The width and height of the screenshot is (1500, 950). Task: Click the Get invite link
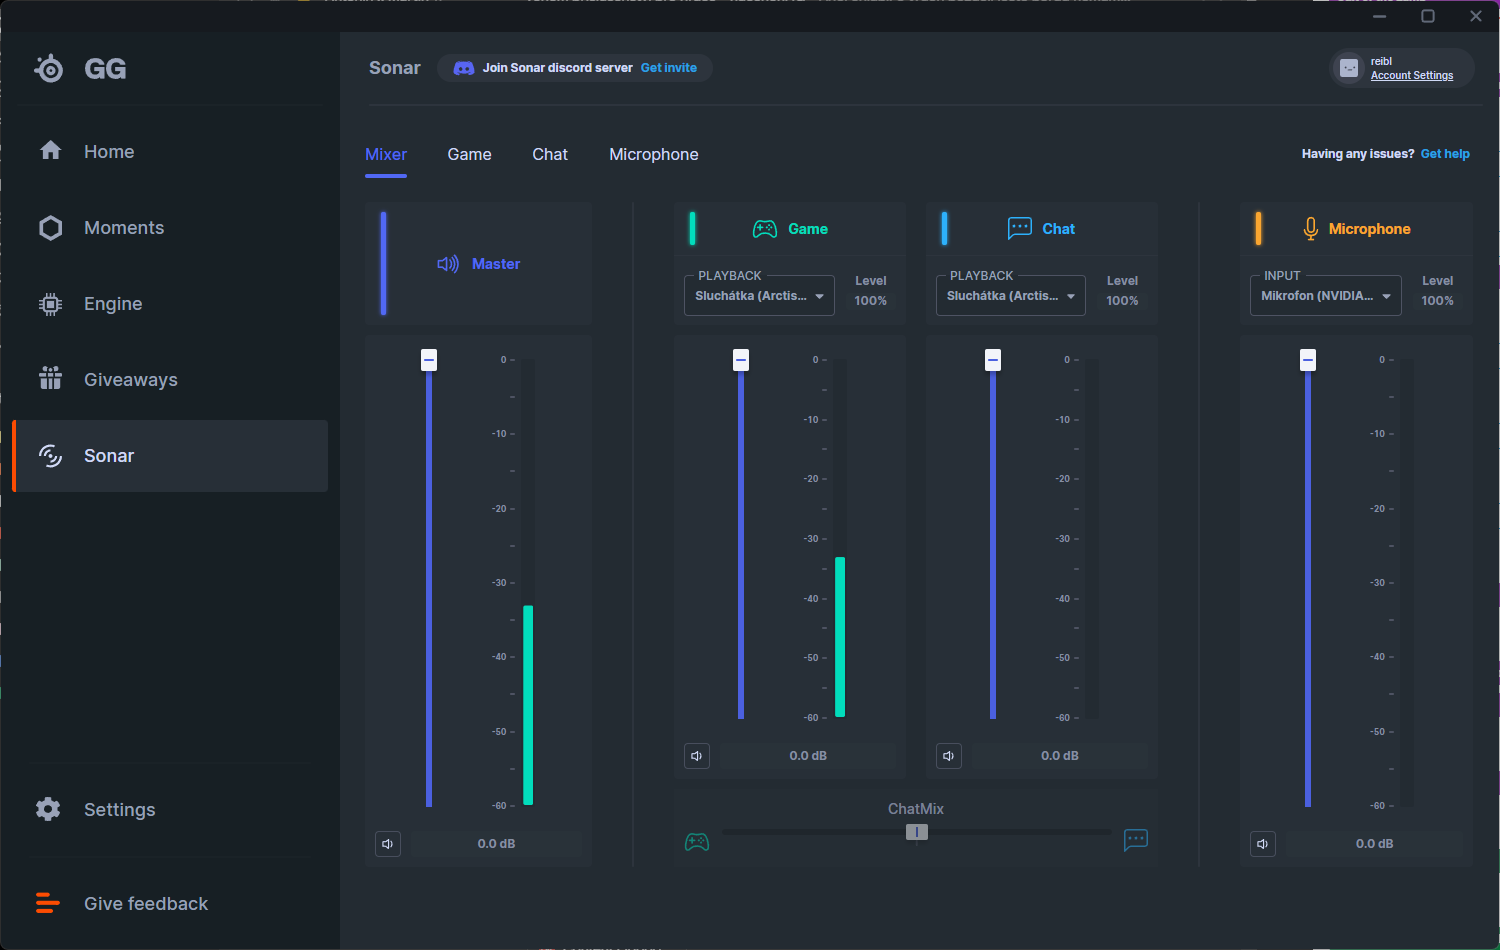[669, 68]
